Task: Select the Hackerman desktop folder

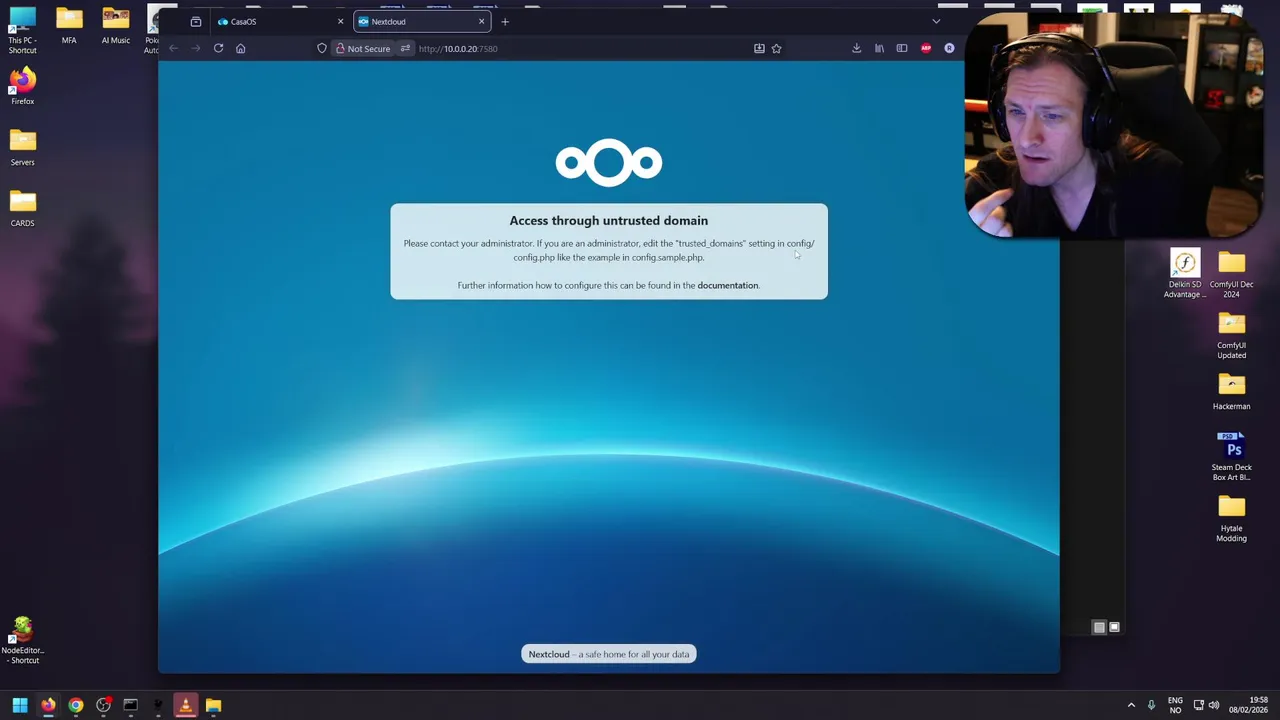Action: pyautogui.click(x=1231, y=391)
